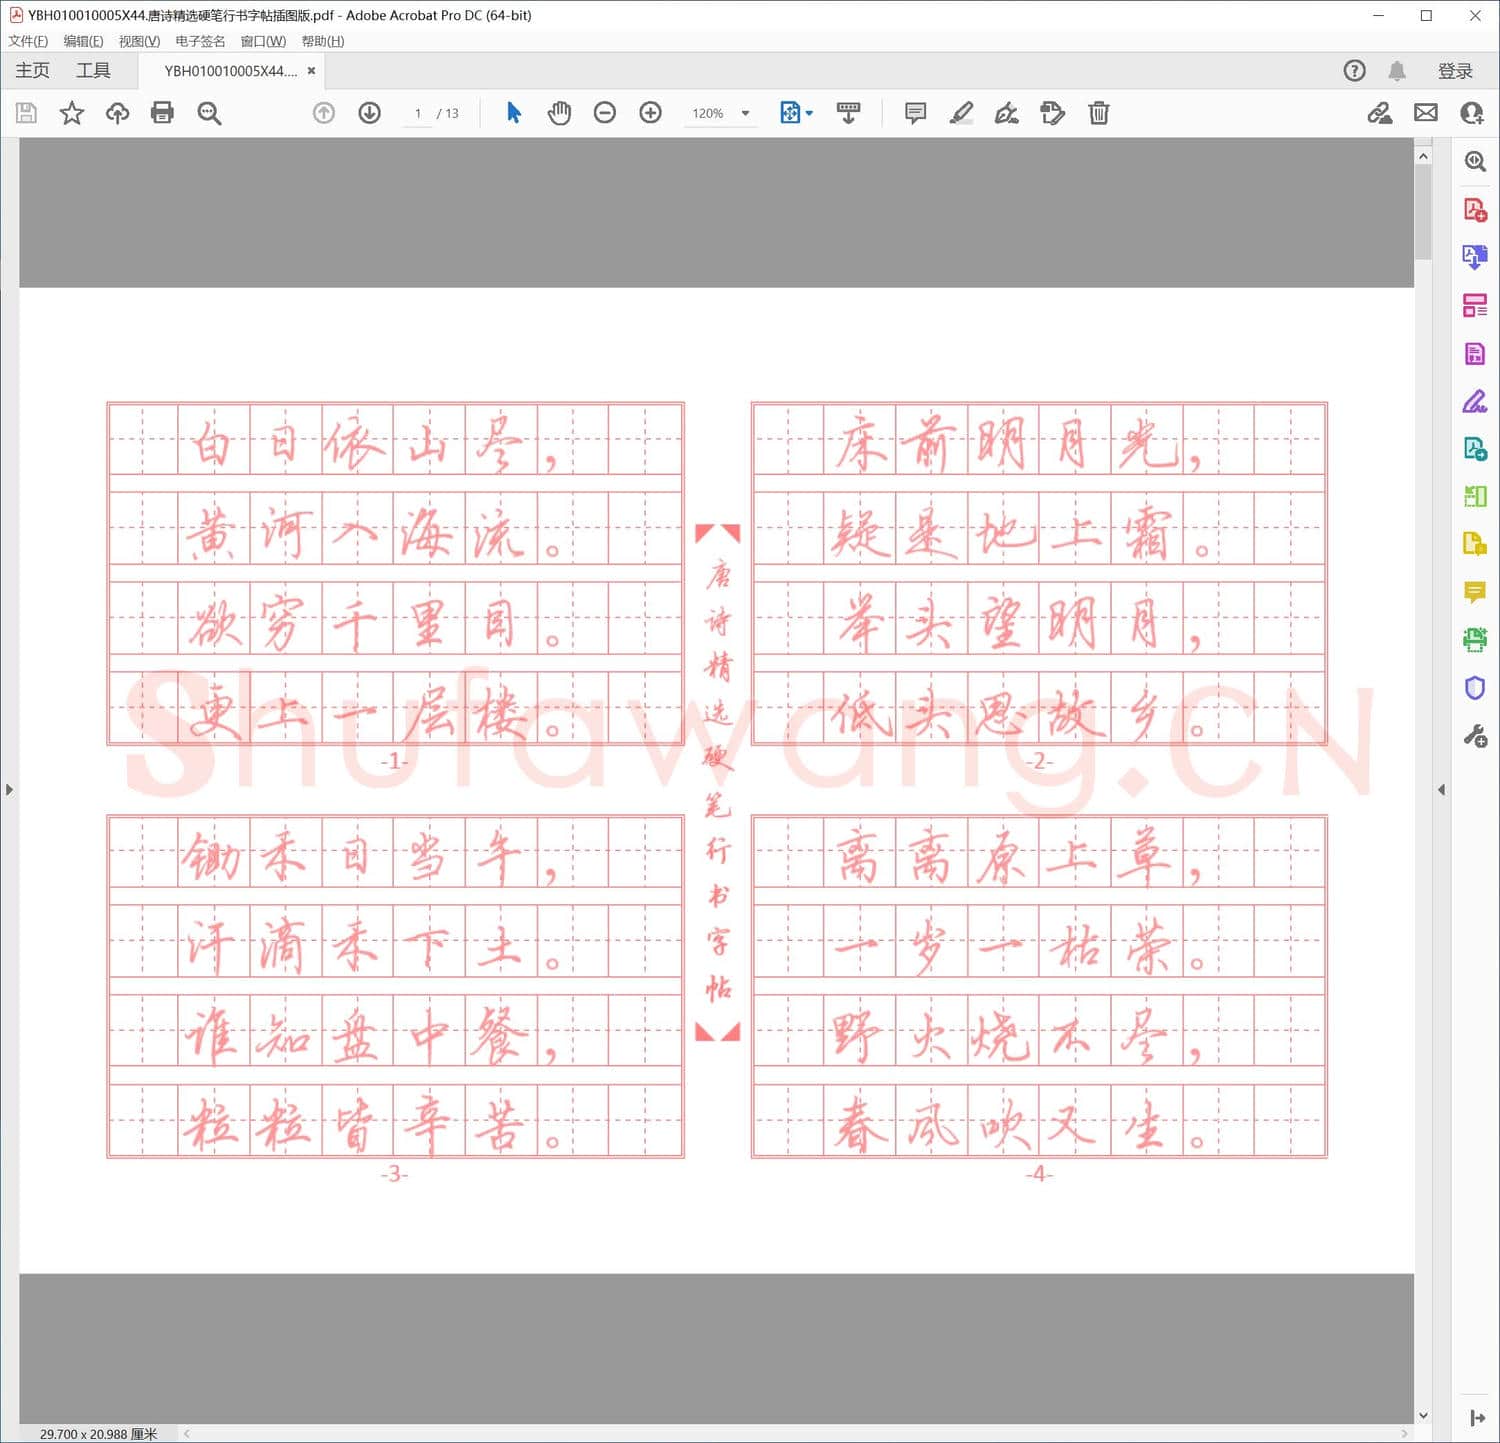Click the vertical scrollbar thumb
The height and width of the screenshot is (1443, 1500).
1423,212
